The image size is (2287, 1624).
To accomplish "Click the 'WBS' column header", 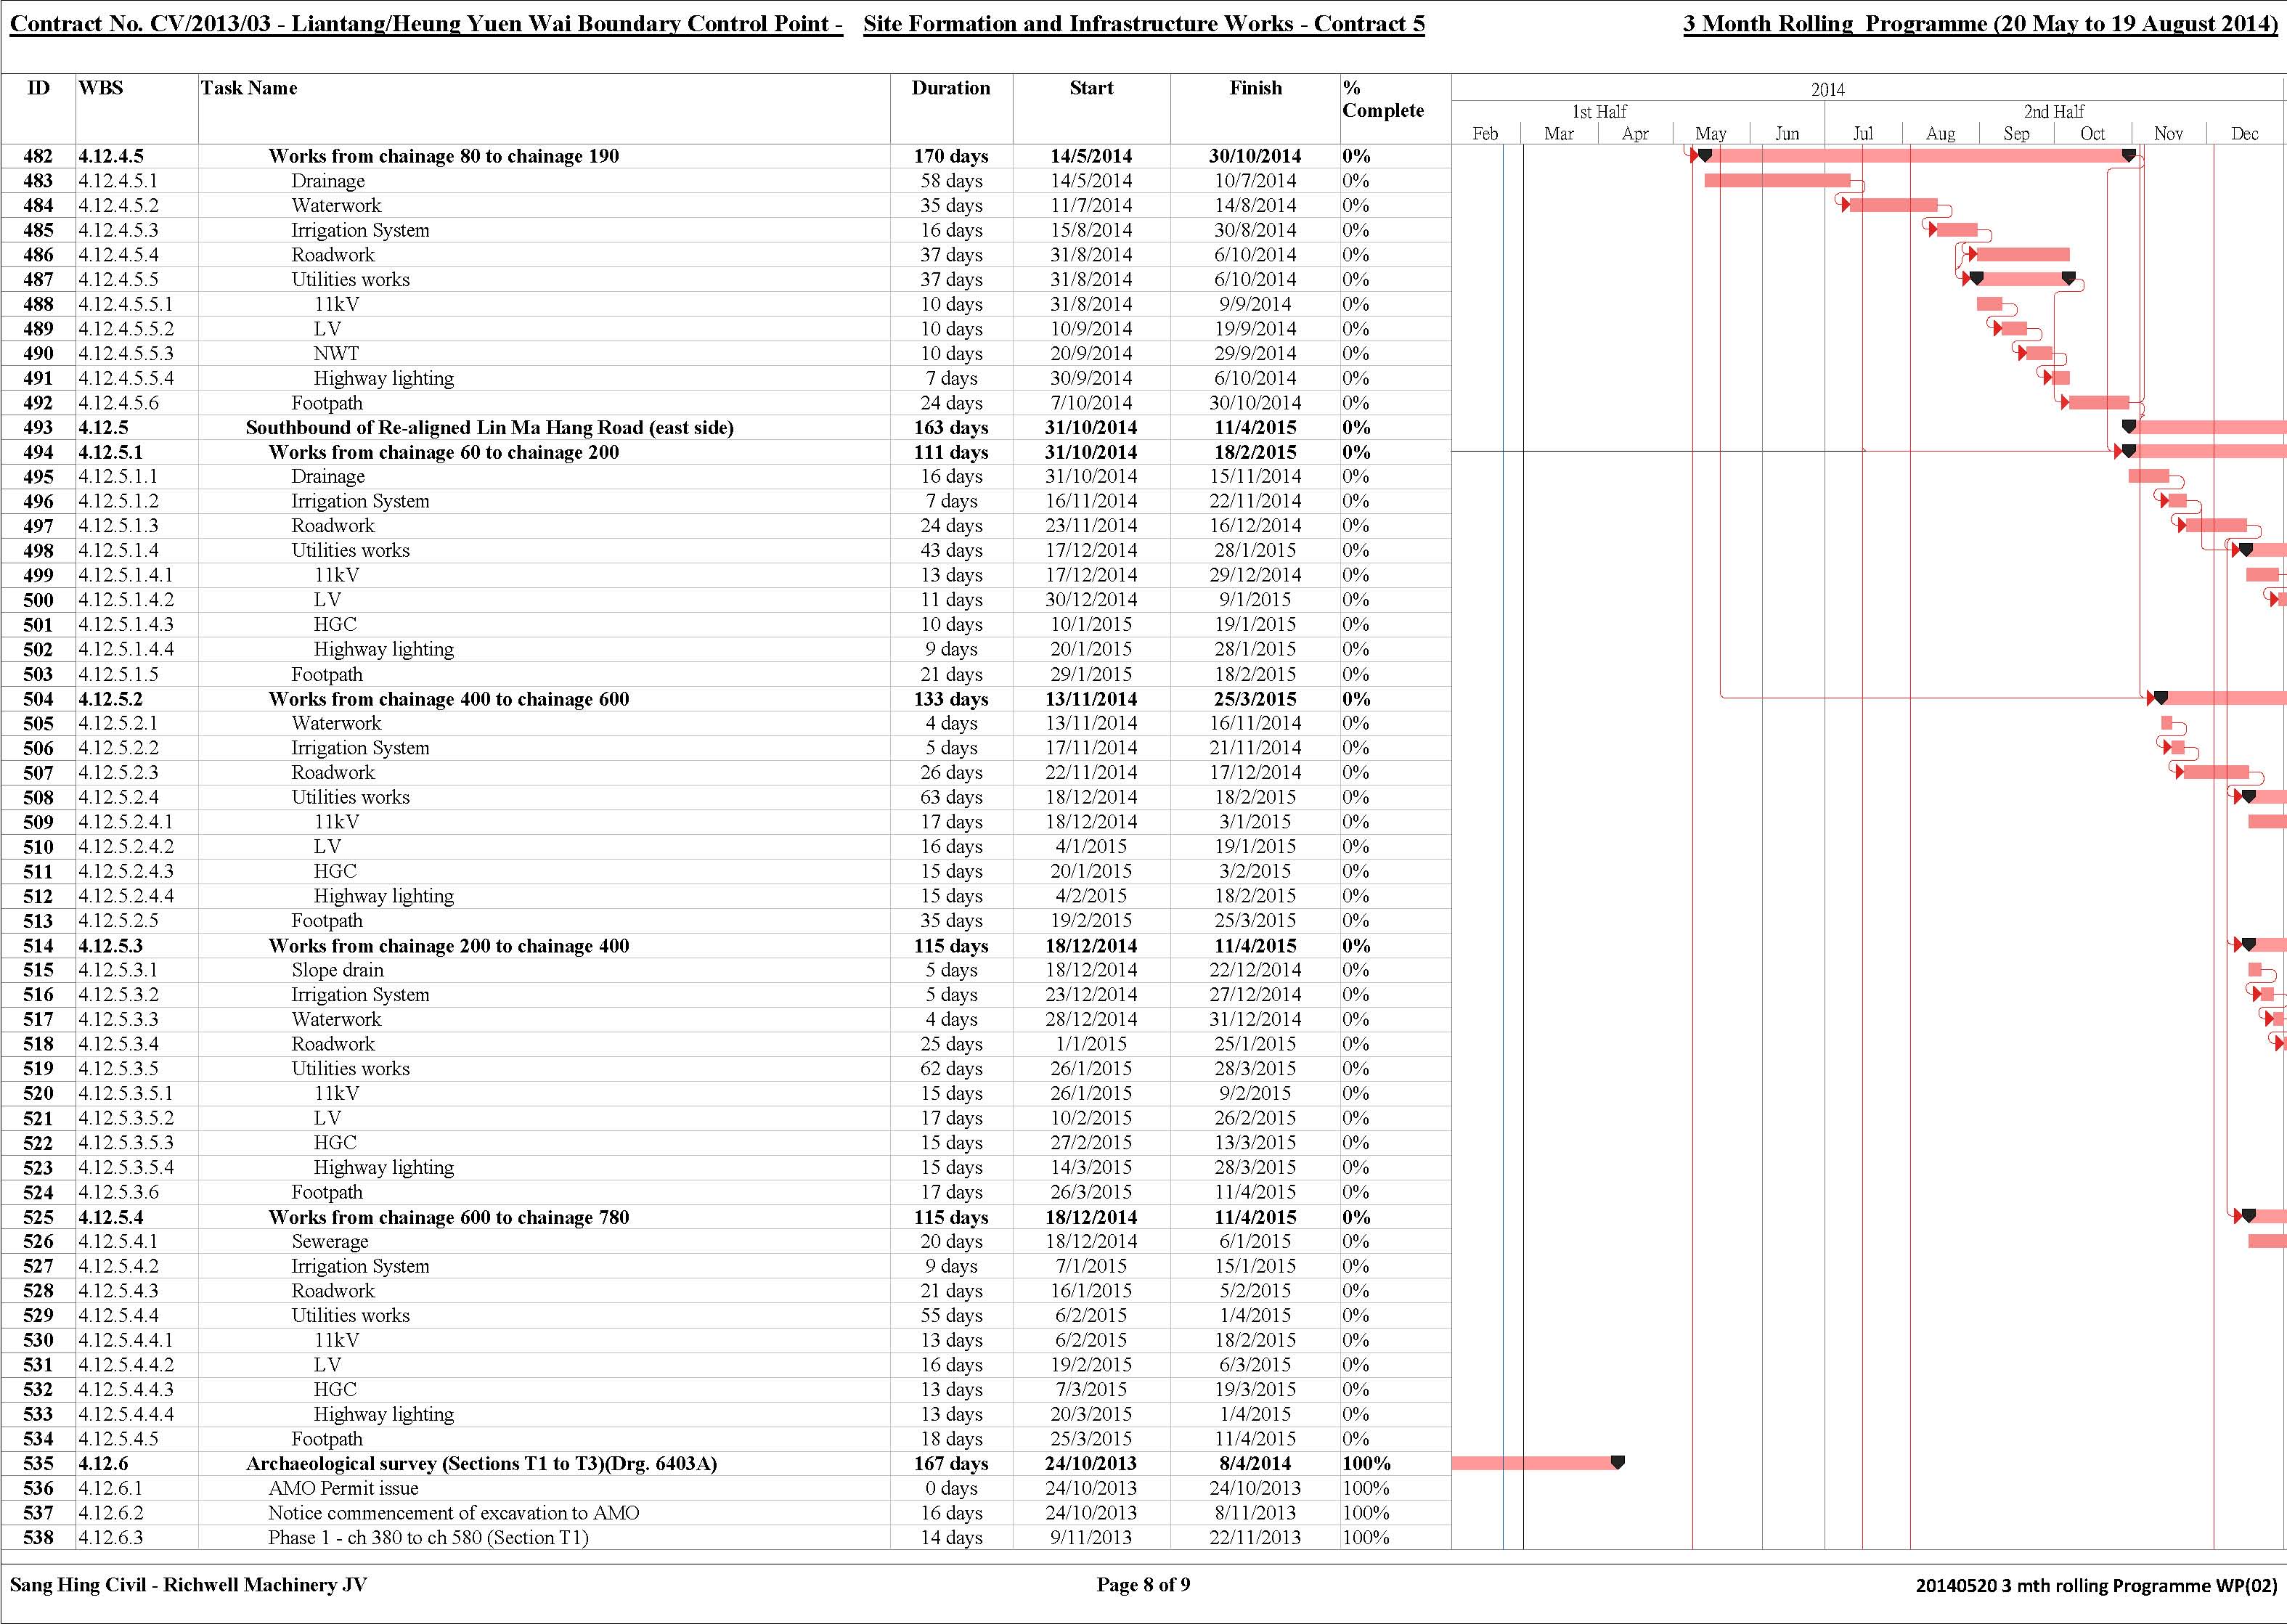I will coord(101,88).
